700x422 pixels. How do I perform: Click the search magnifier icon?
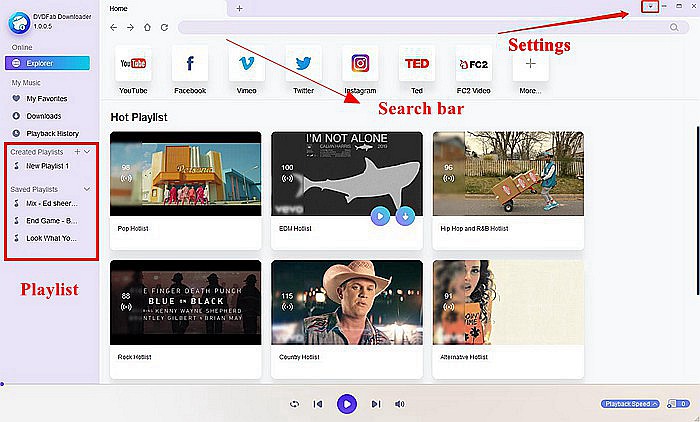674,28
